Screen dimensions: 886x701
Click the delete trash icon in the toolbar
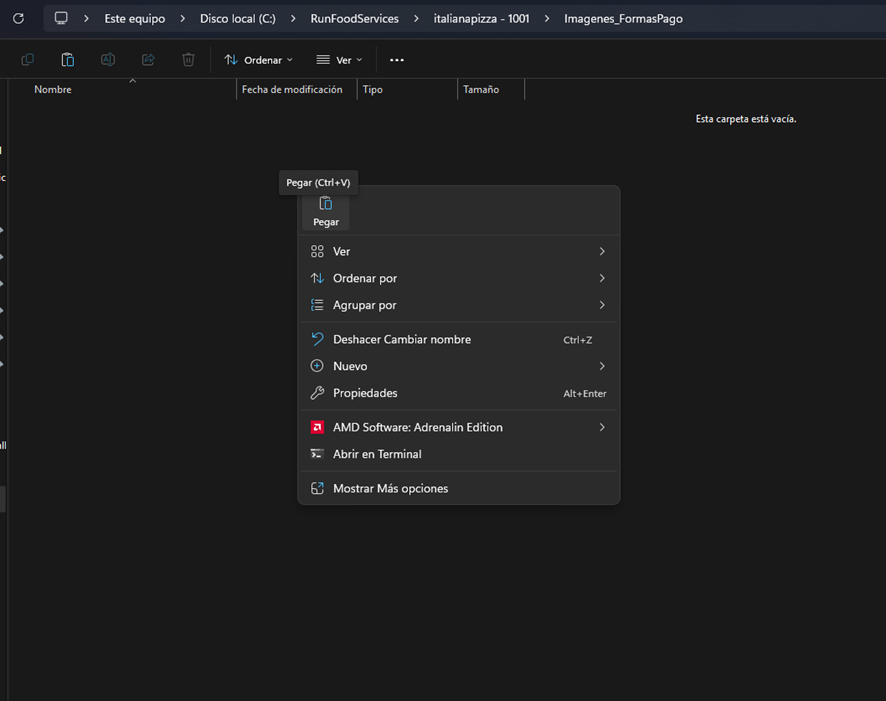[x=188, y=59]
